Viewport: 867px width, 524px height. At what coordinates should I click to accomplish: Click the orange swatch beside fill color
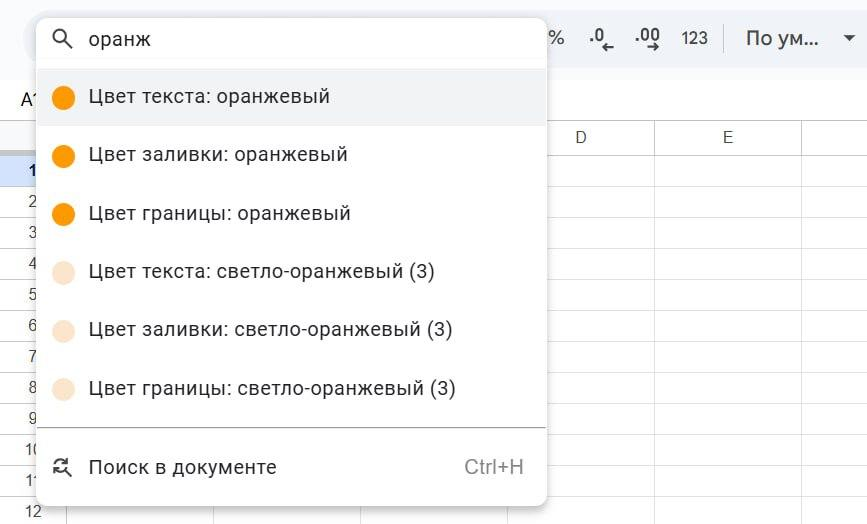click(63, 156)
